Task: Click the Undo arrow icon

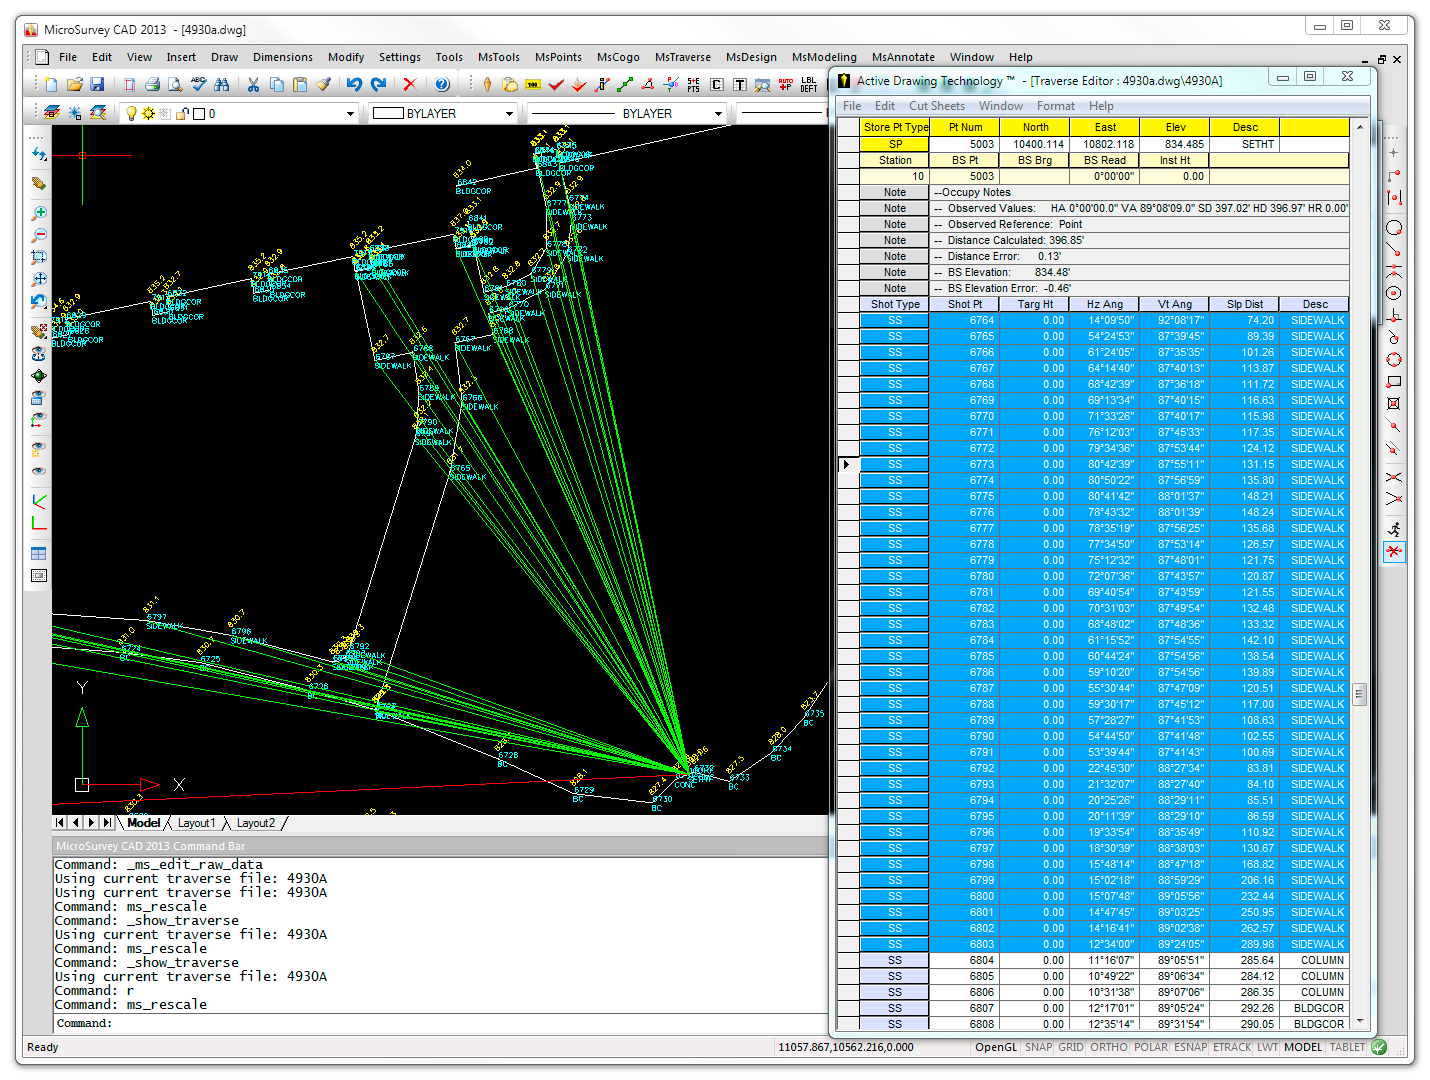Action: [x=354, y=85]
